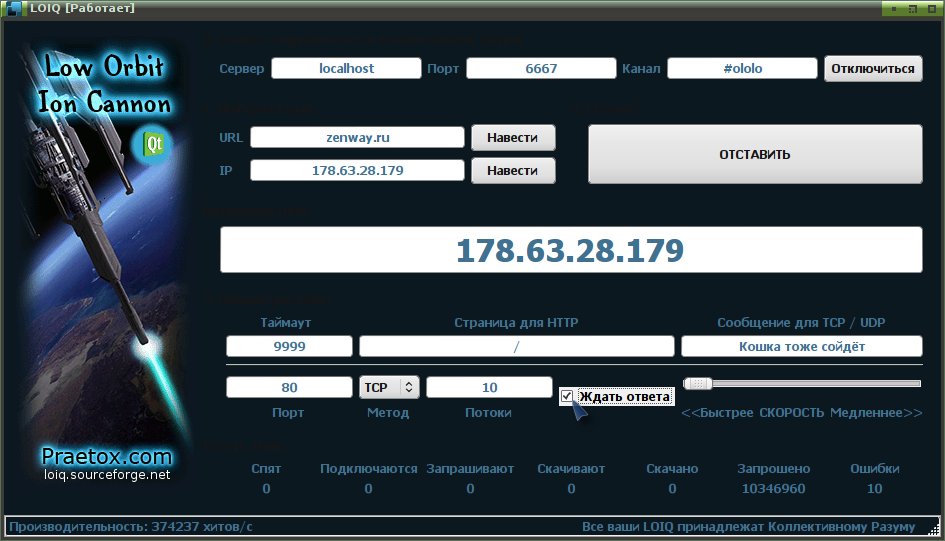
Task: Click the 'Сообщение для TCP / UDP' label
Action: coord(801,322)
